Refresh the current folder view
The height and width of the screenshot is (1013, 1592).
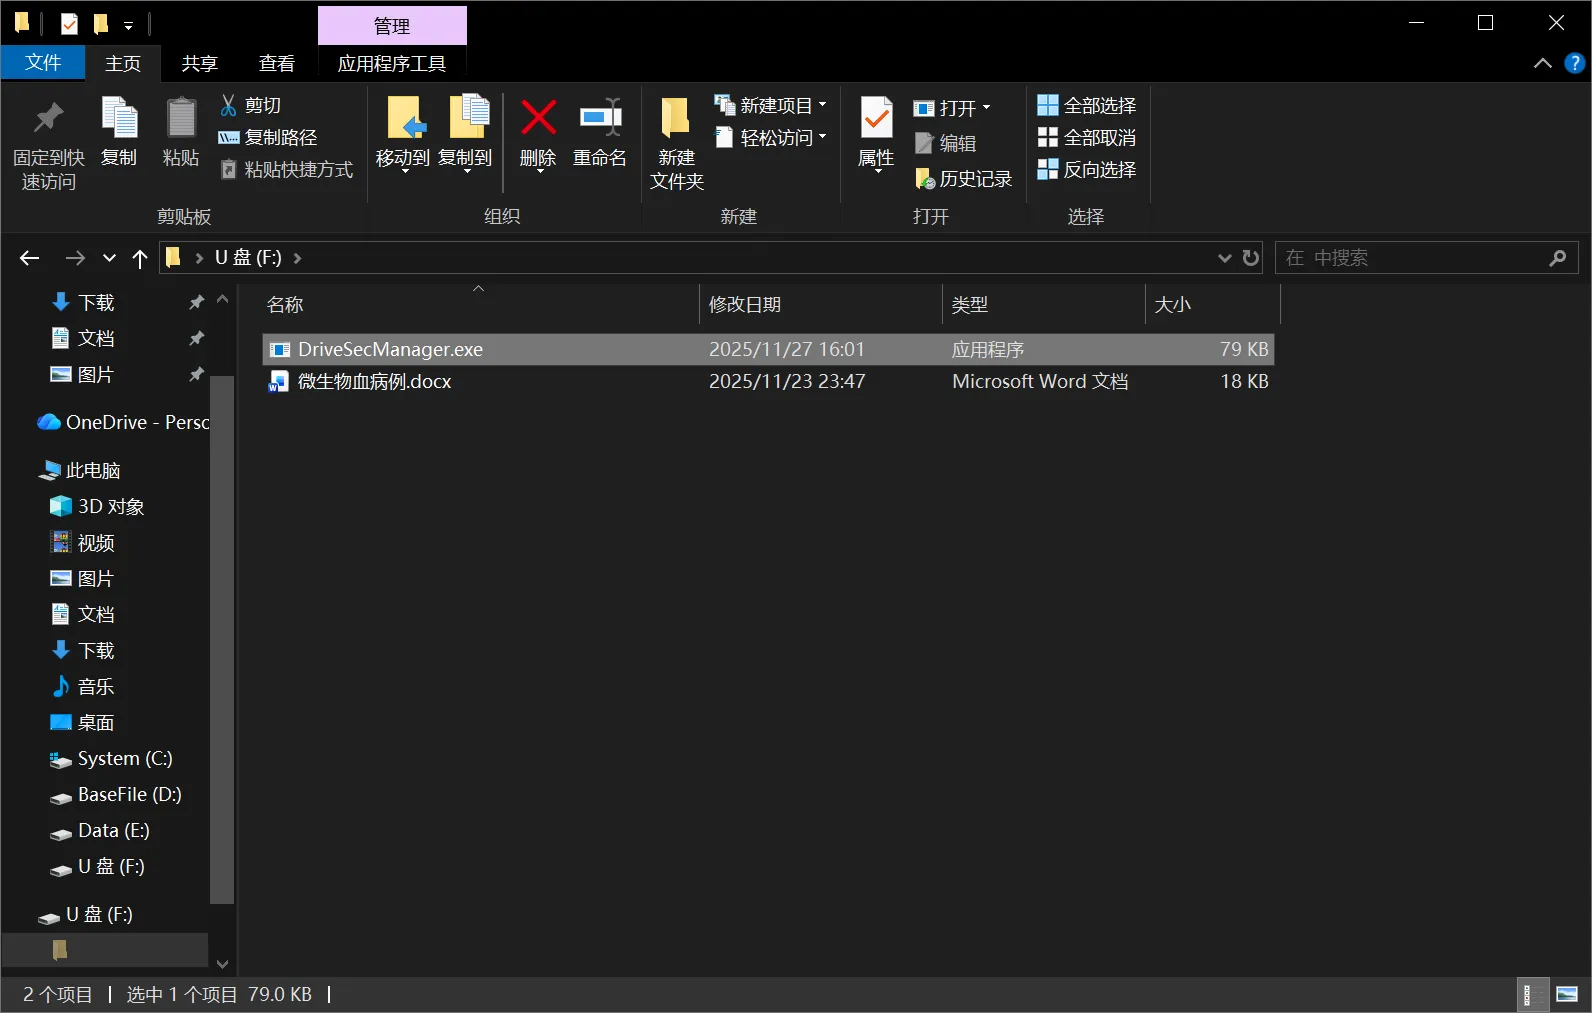[1251, 258]
